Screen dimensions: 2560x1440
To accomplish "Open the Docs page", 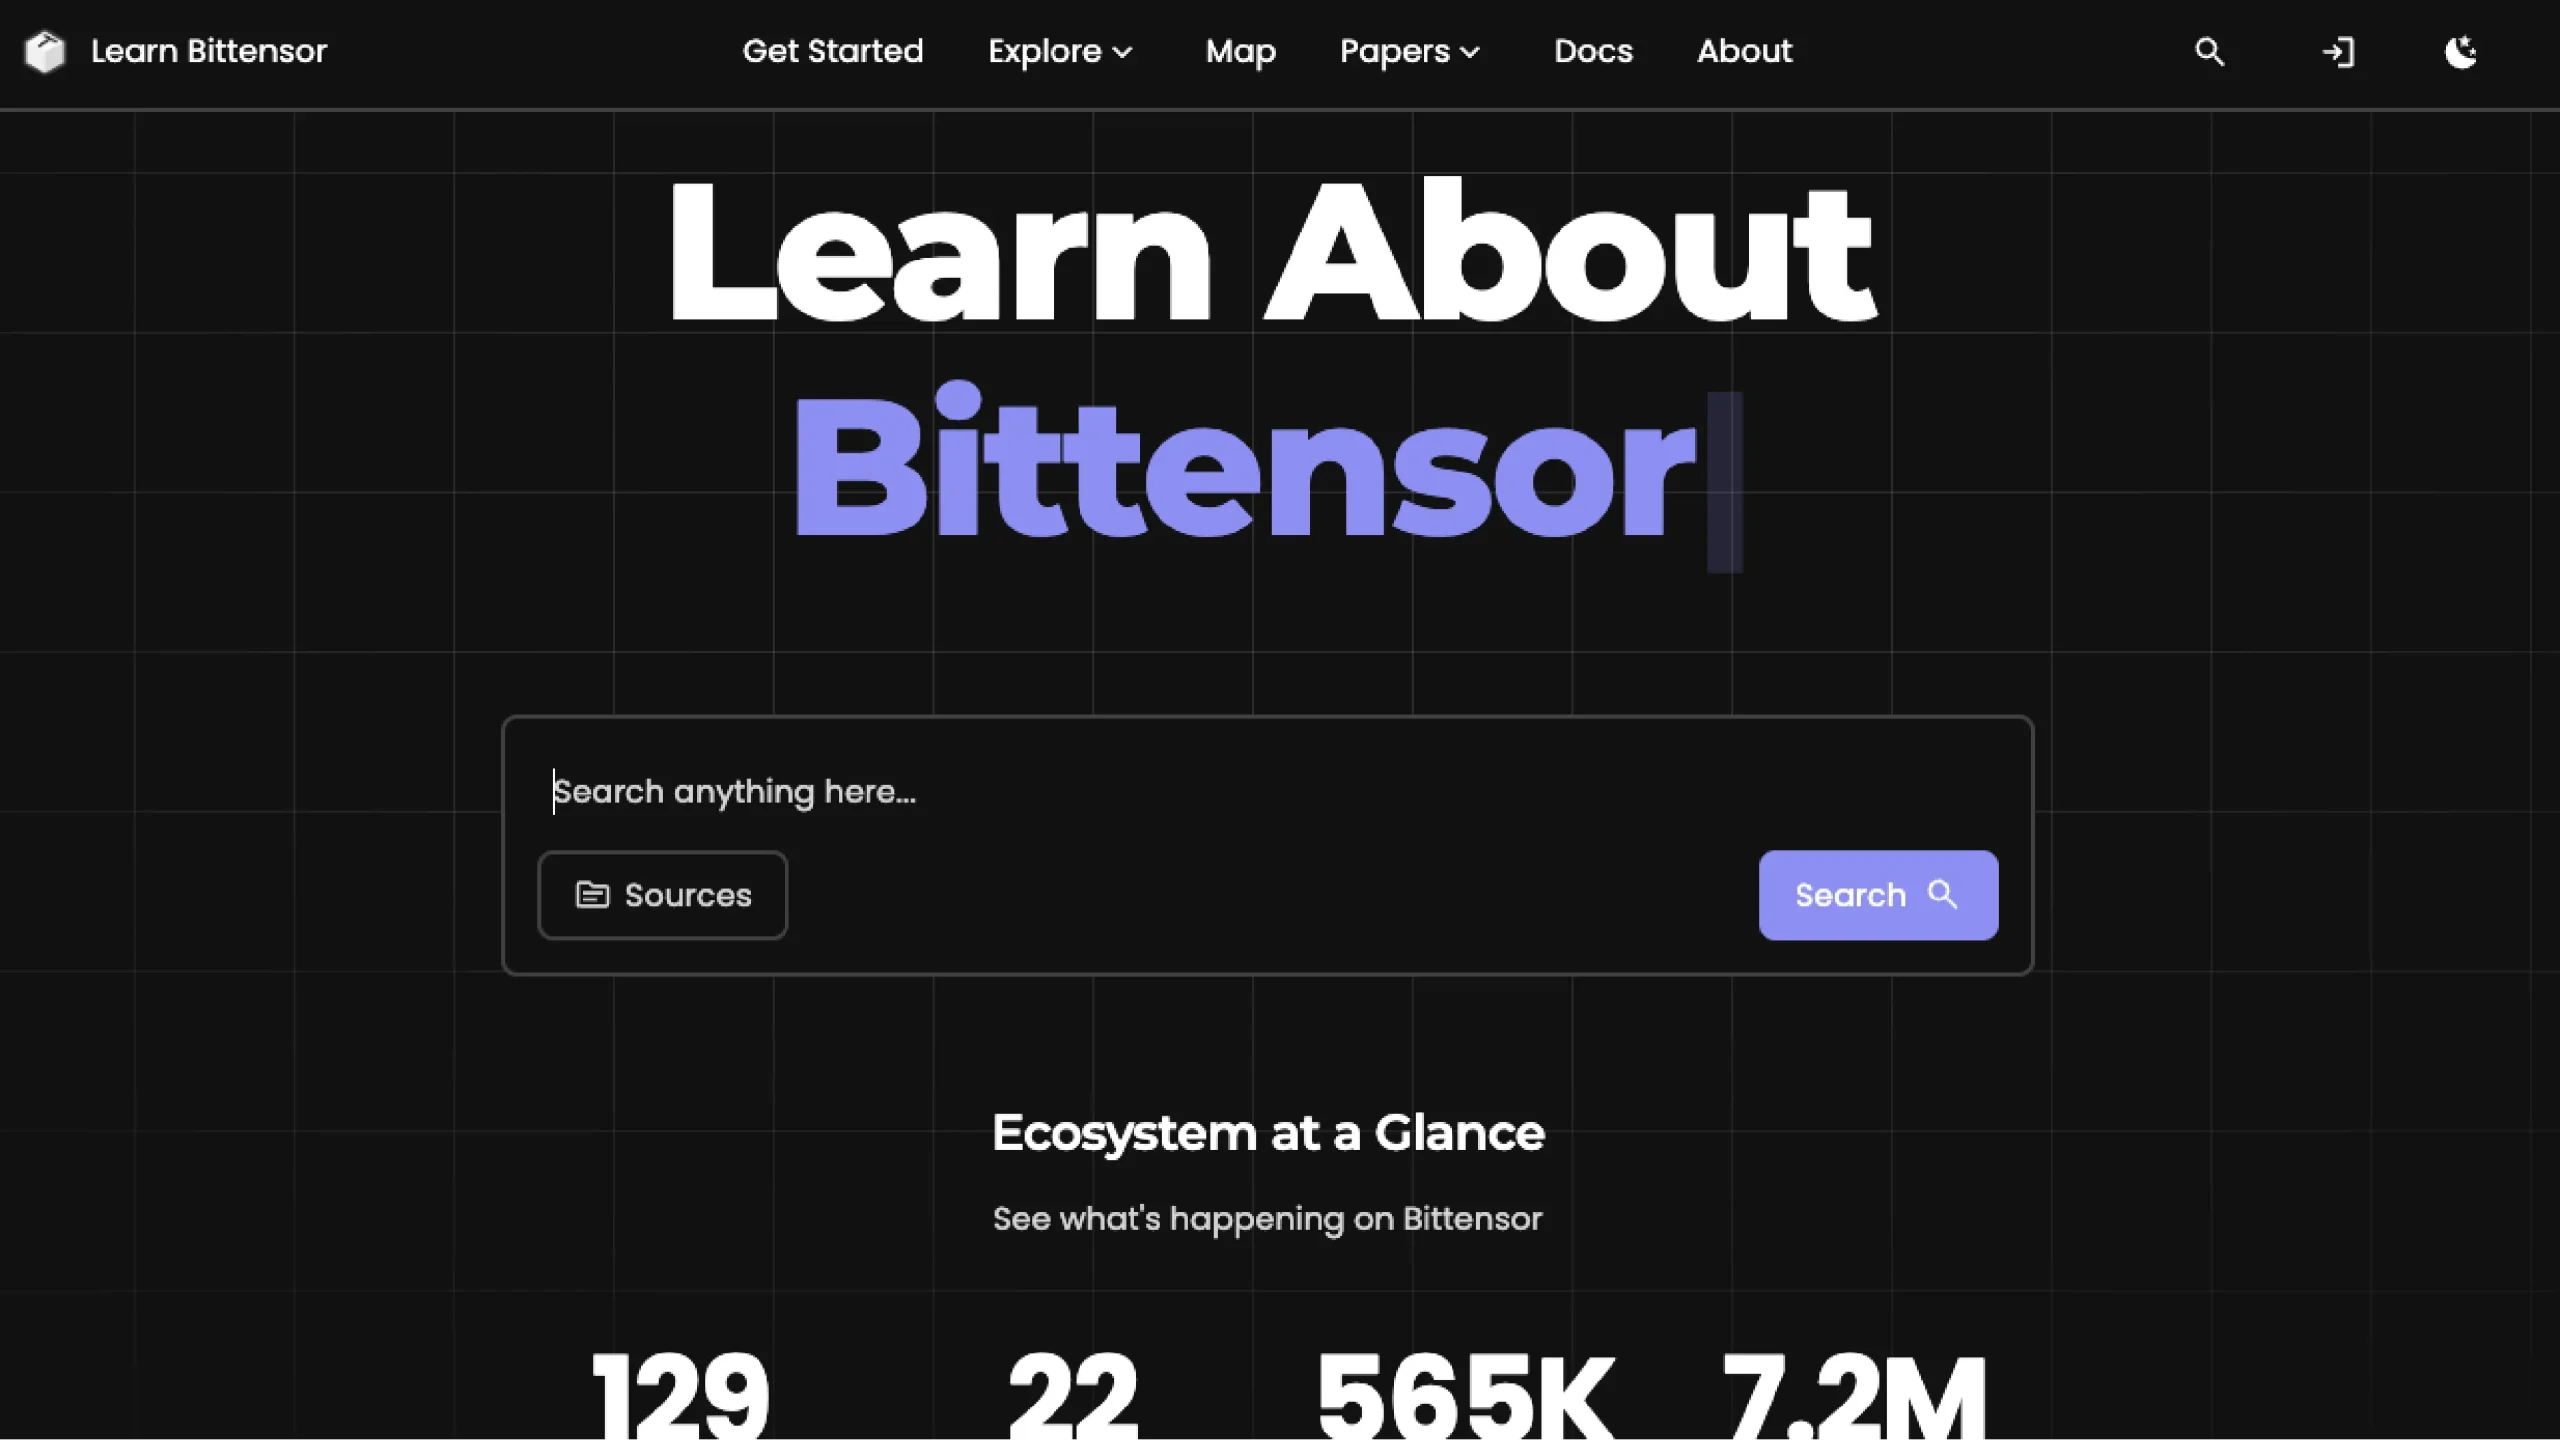I will point(1593,51).
